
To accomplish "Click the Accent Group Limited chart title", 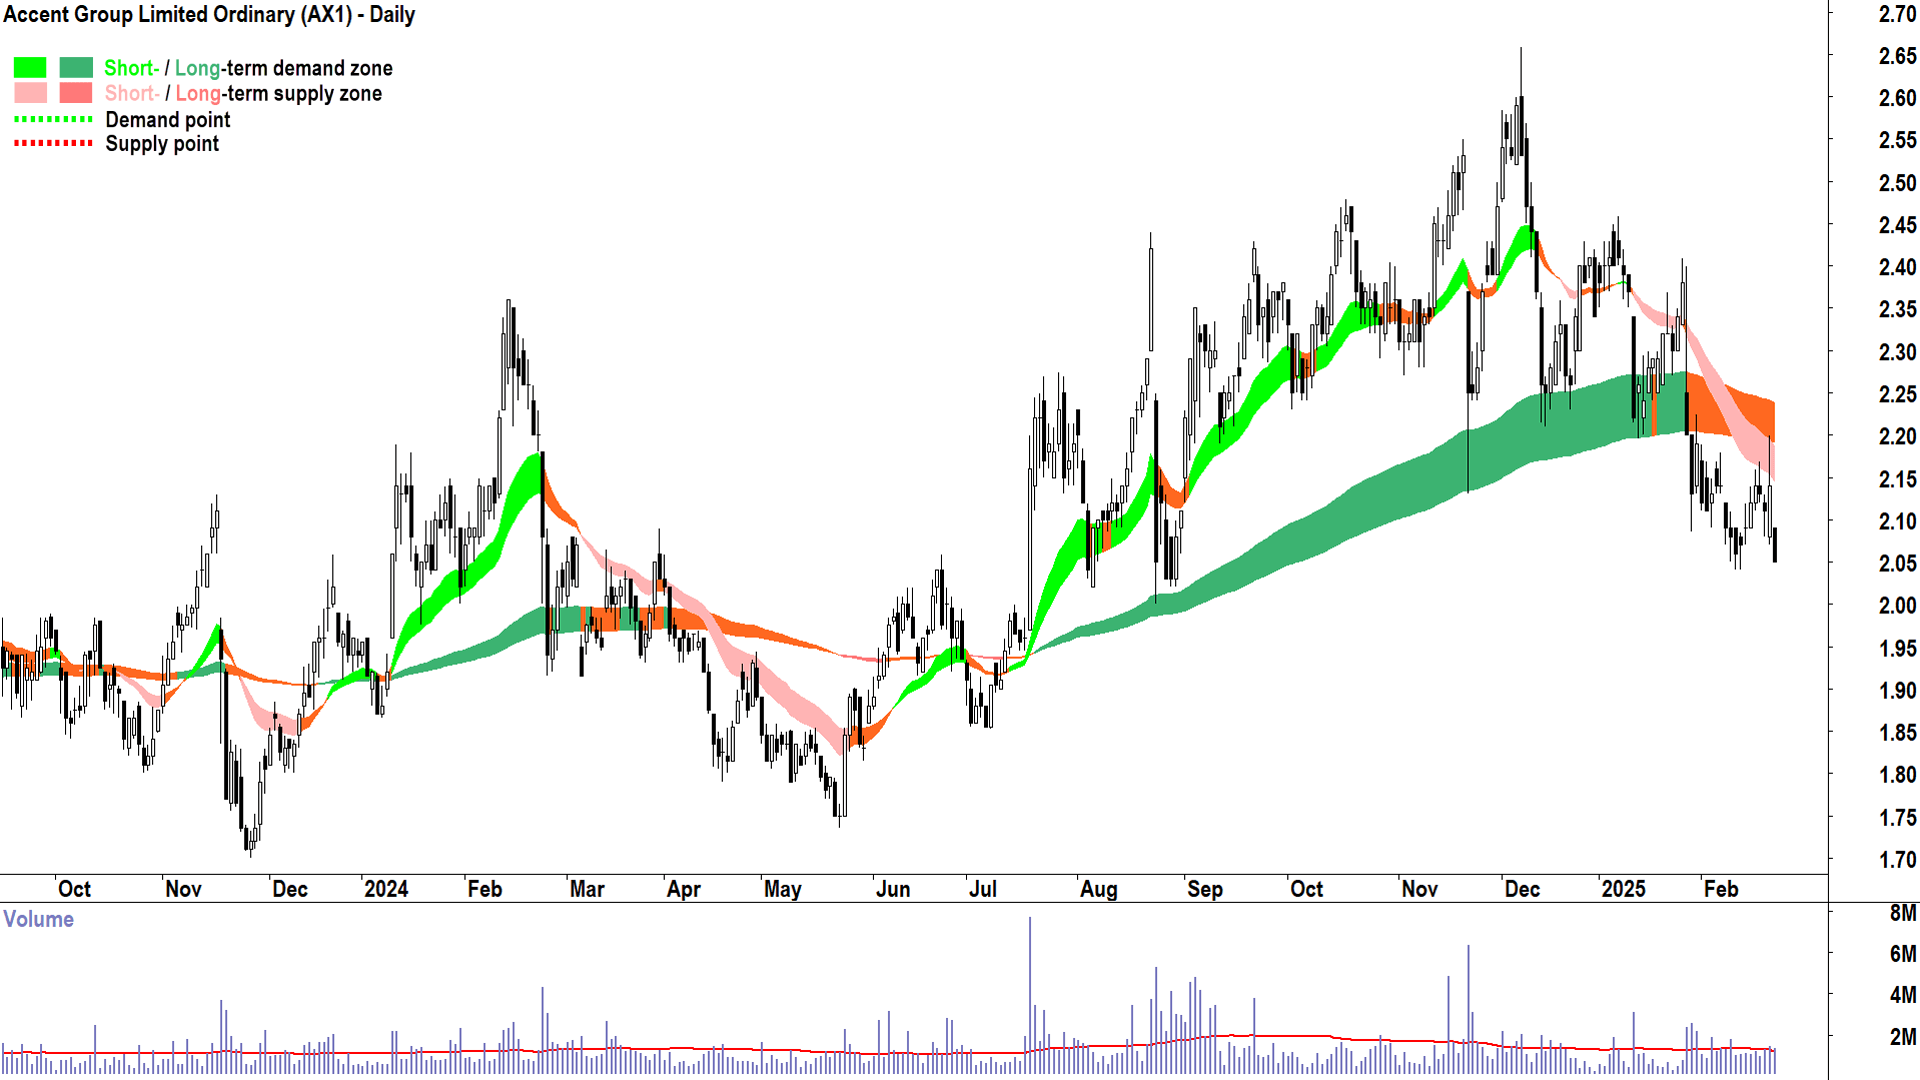I will [x=209, y=15].
